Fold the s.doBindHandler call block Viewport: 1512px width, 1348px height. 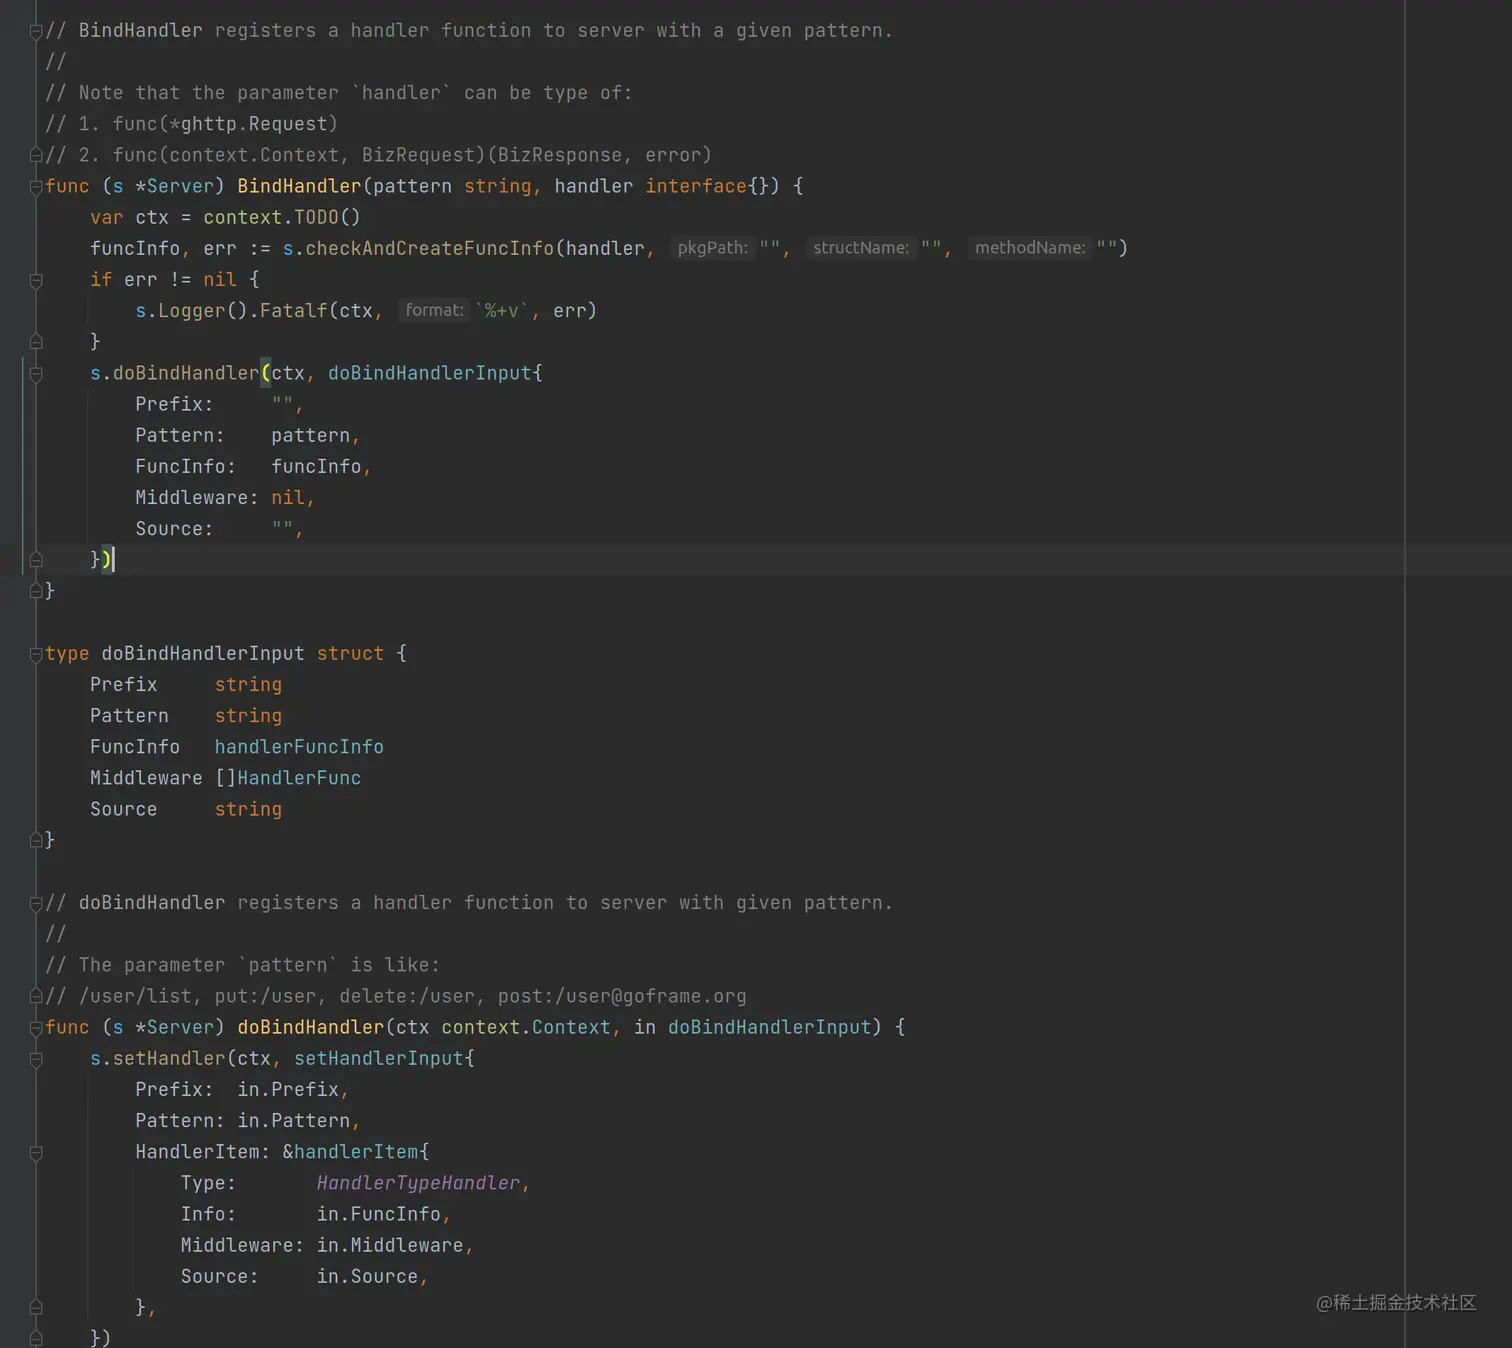click(x=36, y=374)
